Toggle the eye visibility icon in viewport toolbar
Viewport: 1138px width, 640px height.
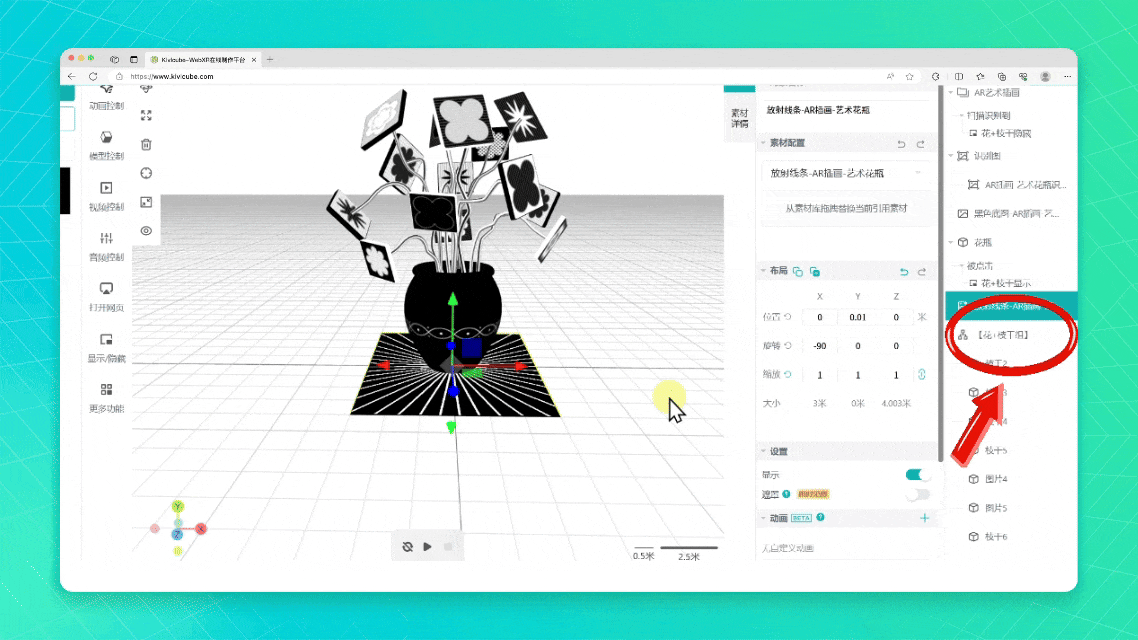pyautogui.click(x=146, y=231)
